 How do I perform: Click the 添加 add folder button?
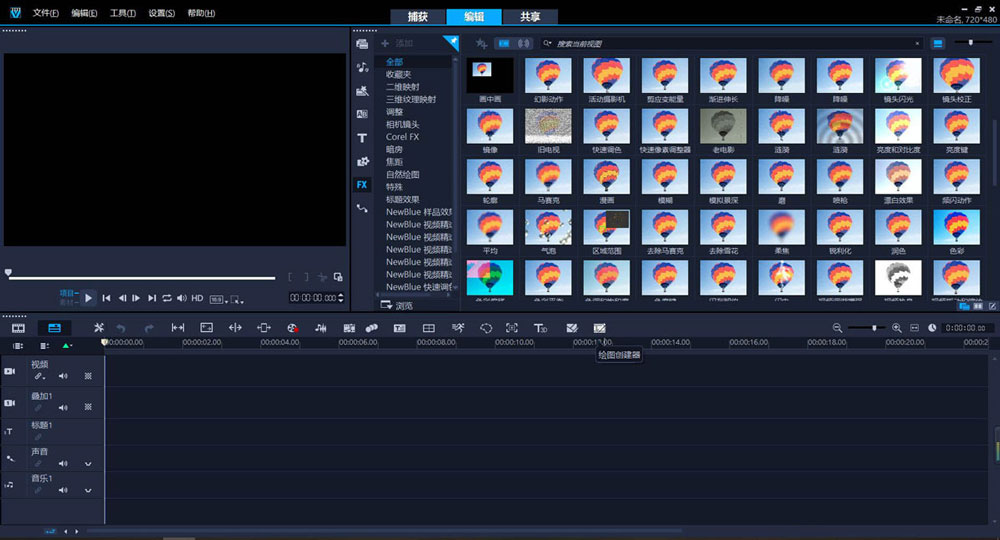pos(397,43)
